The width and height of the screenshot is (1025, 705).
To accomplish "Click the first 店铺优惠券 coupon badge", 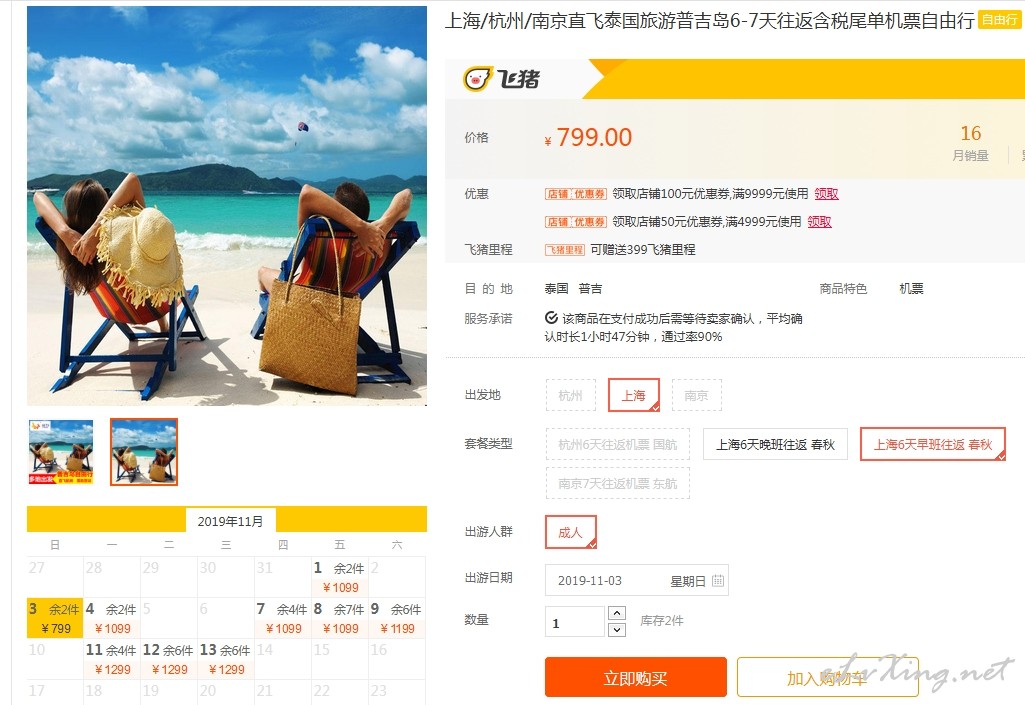I will tap(576, 194).
